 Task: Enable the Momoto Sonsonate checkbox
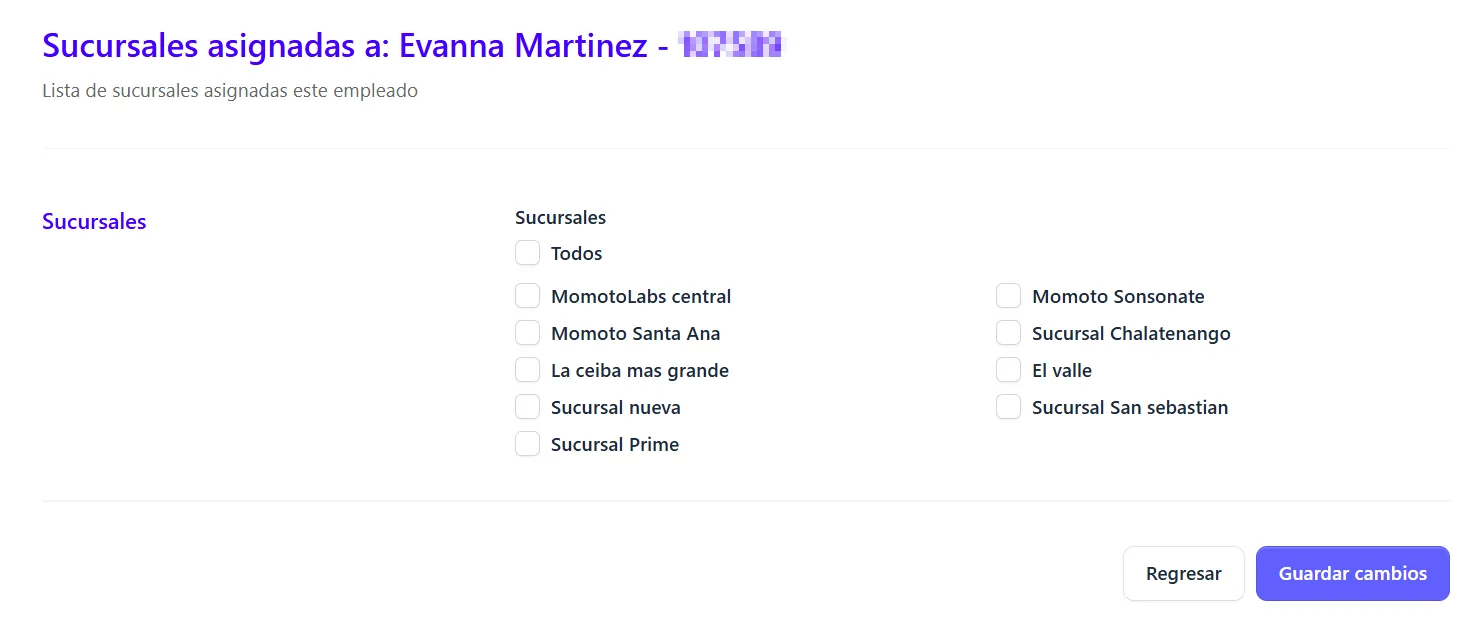[x=1008, y=296]
